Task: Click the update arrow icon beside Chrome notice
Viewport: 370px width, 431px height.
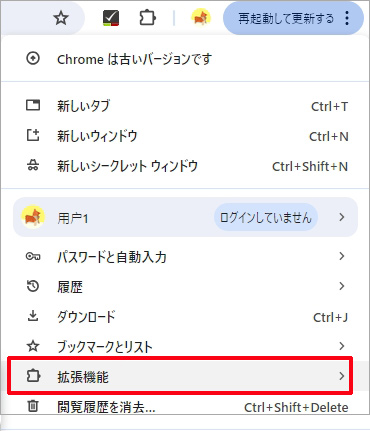Action: (x=33, y=59)
